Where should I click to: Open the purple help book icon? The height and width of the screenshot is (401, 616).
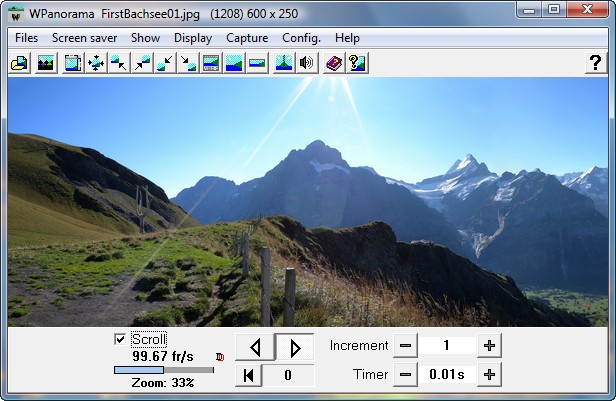333,63
